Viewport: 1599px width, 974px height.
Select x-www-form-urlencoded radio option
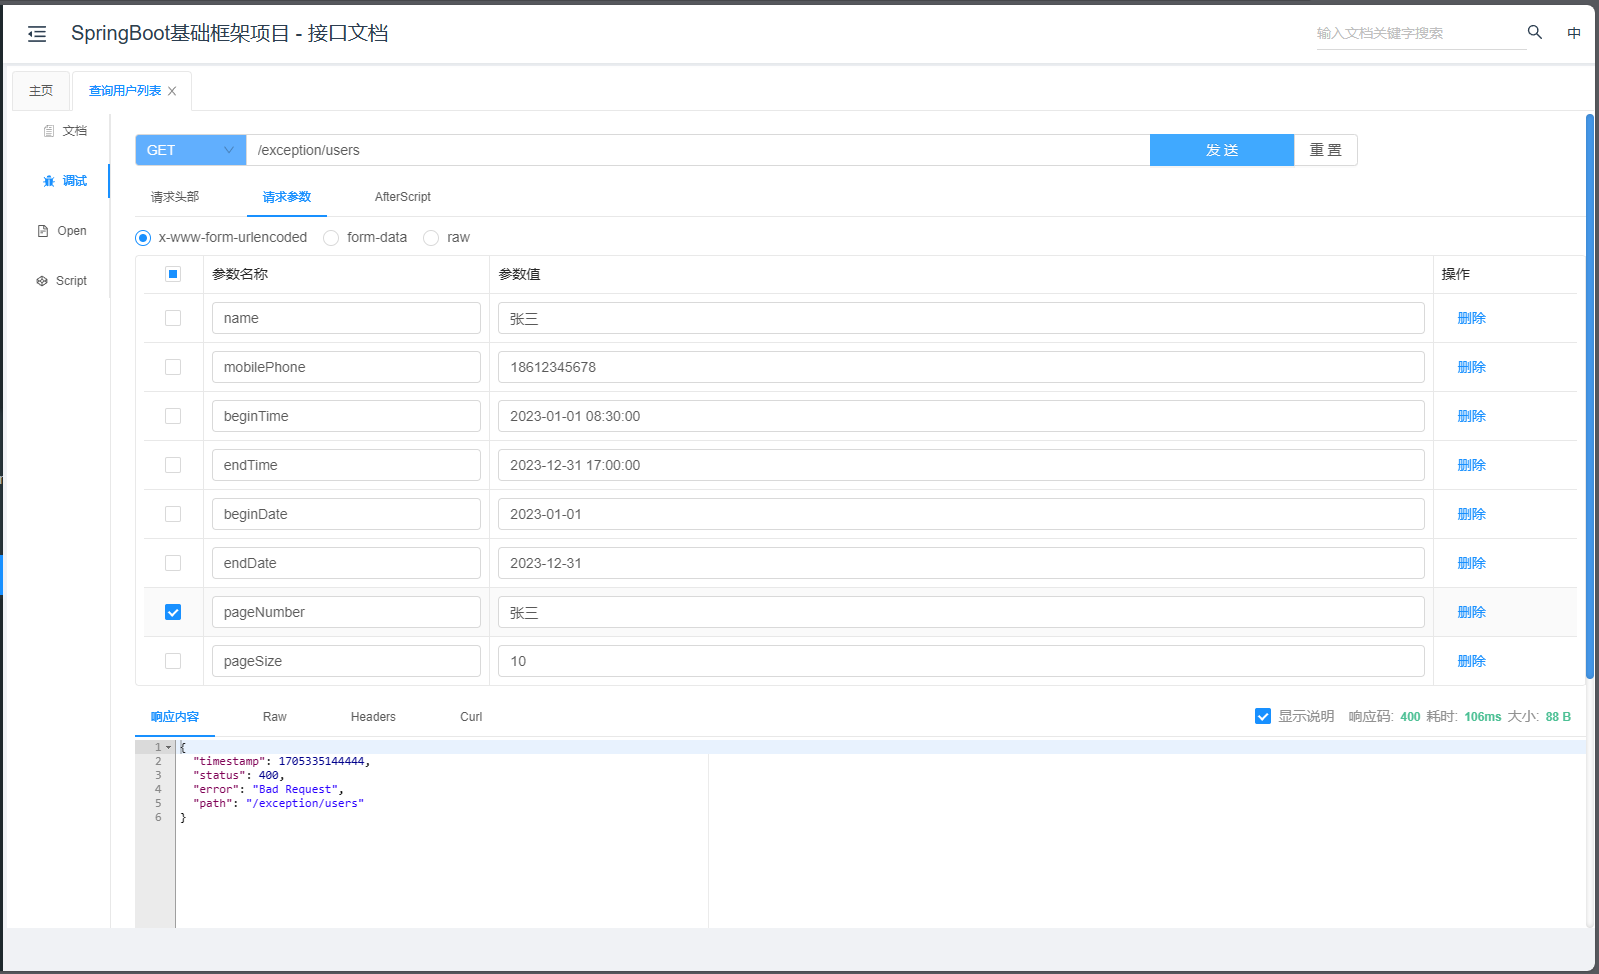click(x=143, y=238)
